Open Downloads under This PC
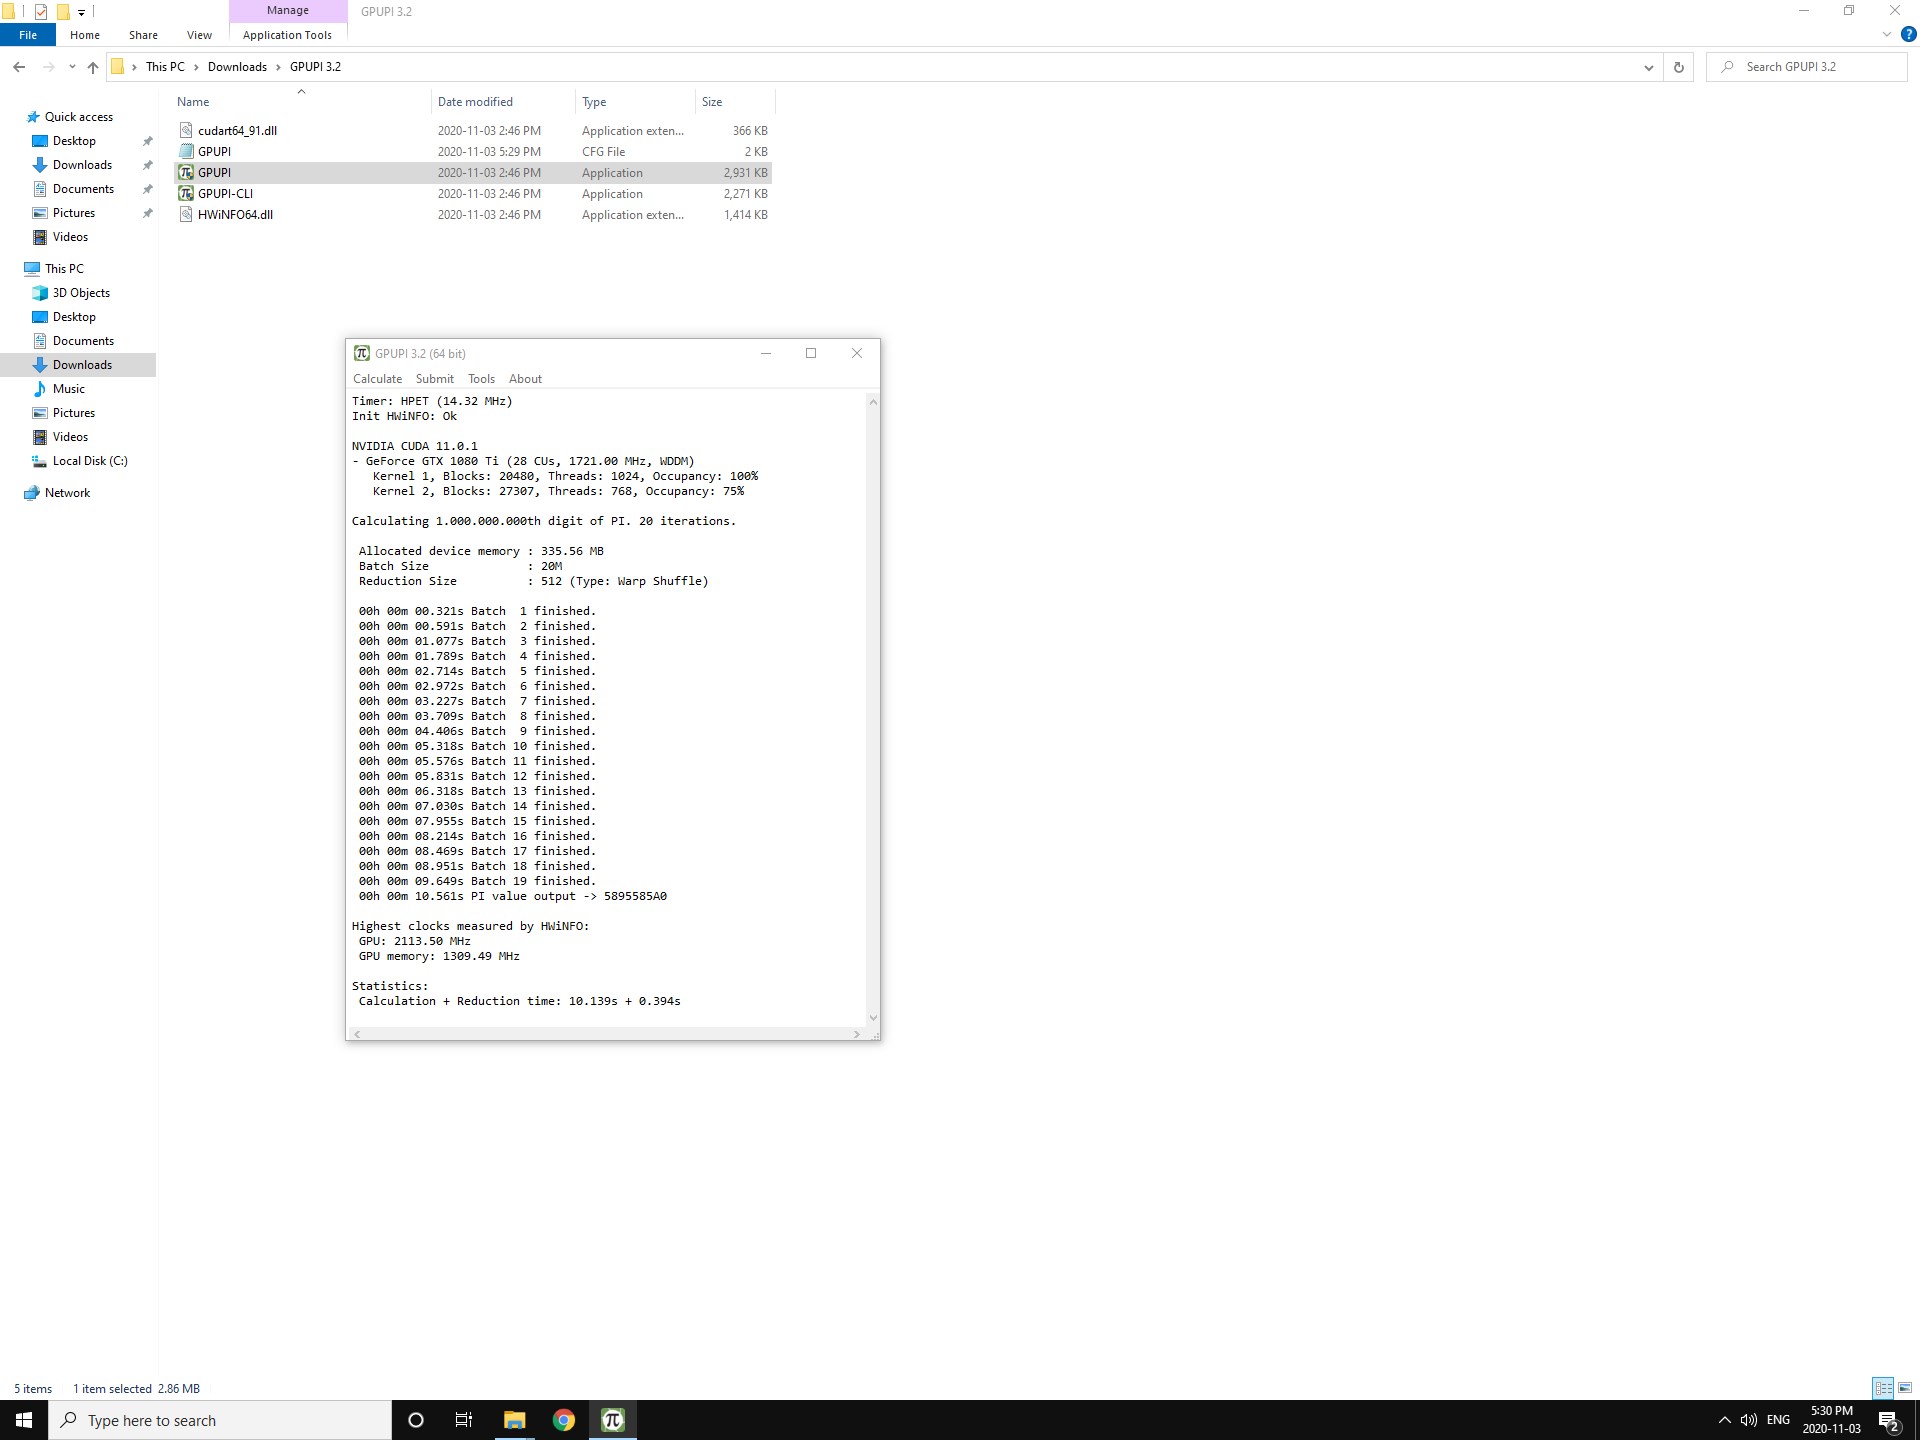This screenshot has height=1440, width=1920. (x=82, y=365)
